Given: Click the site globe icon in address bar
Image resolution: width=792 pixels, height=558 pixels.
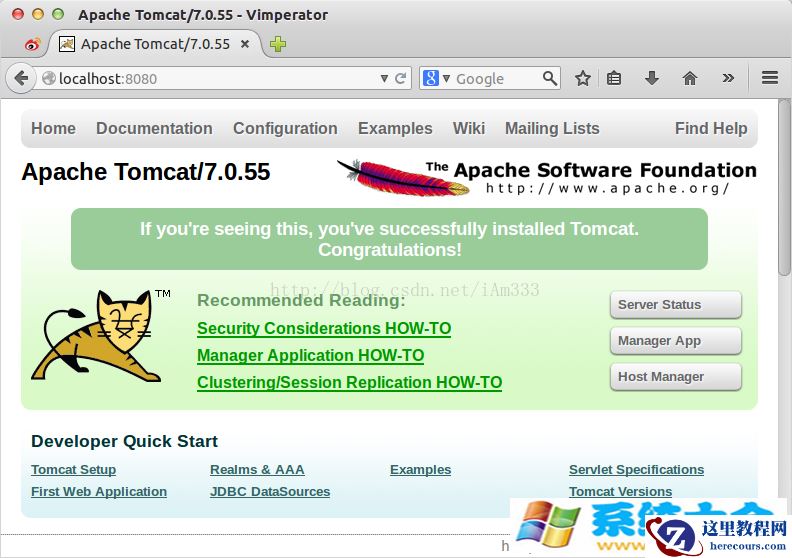Looking at the screenshot, I should pos(48,78).
